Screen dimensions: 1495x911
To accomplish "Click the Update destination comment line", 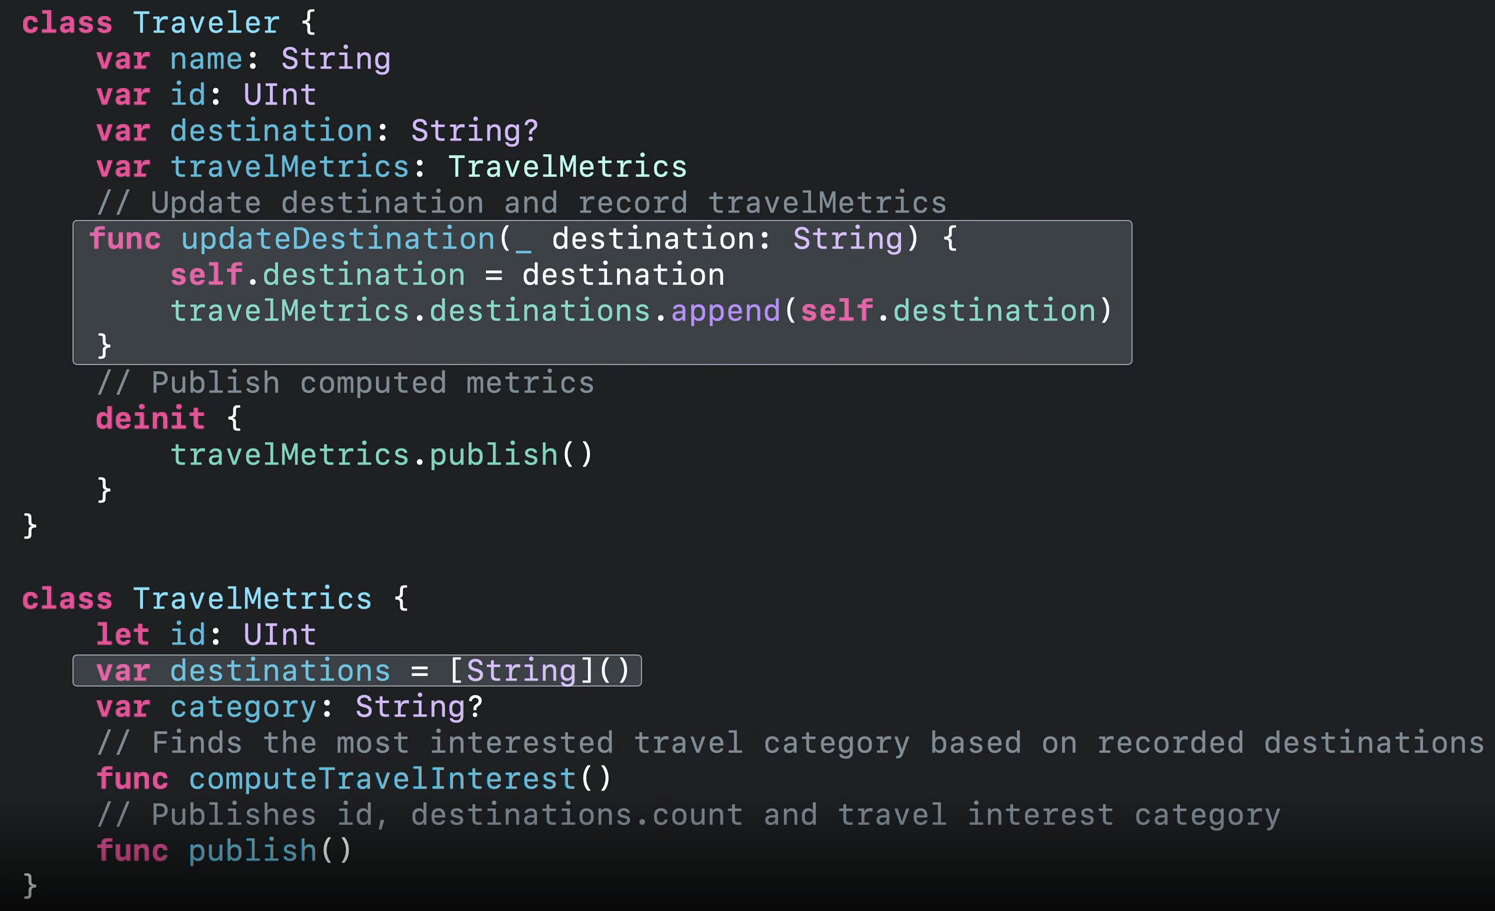I will tap(521, 202).
